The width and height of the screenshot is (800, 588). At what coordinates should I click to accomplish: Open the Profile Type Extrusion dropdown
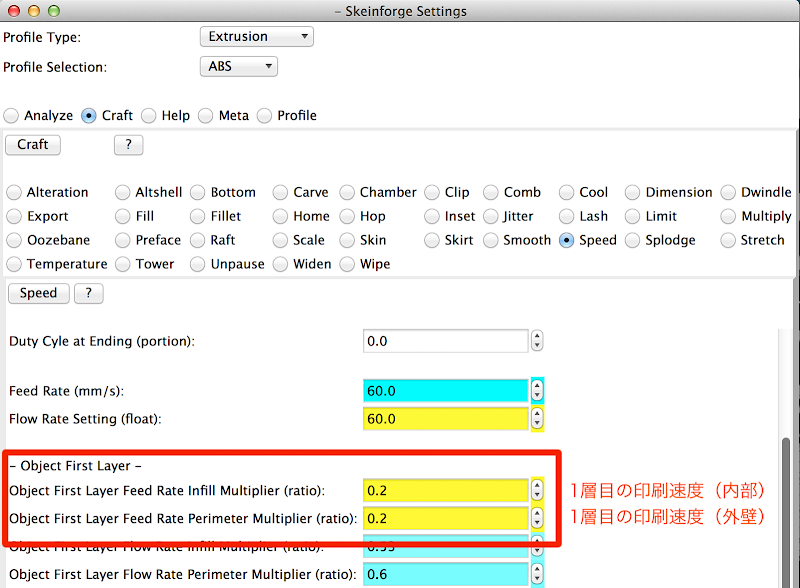point(257,37)
